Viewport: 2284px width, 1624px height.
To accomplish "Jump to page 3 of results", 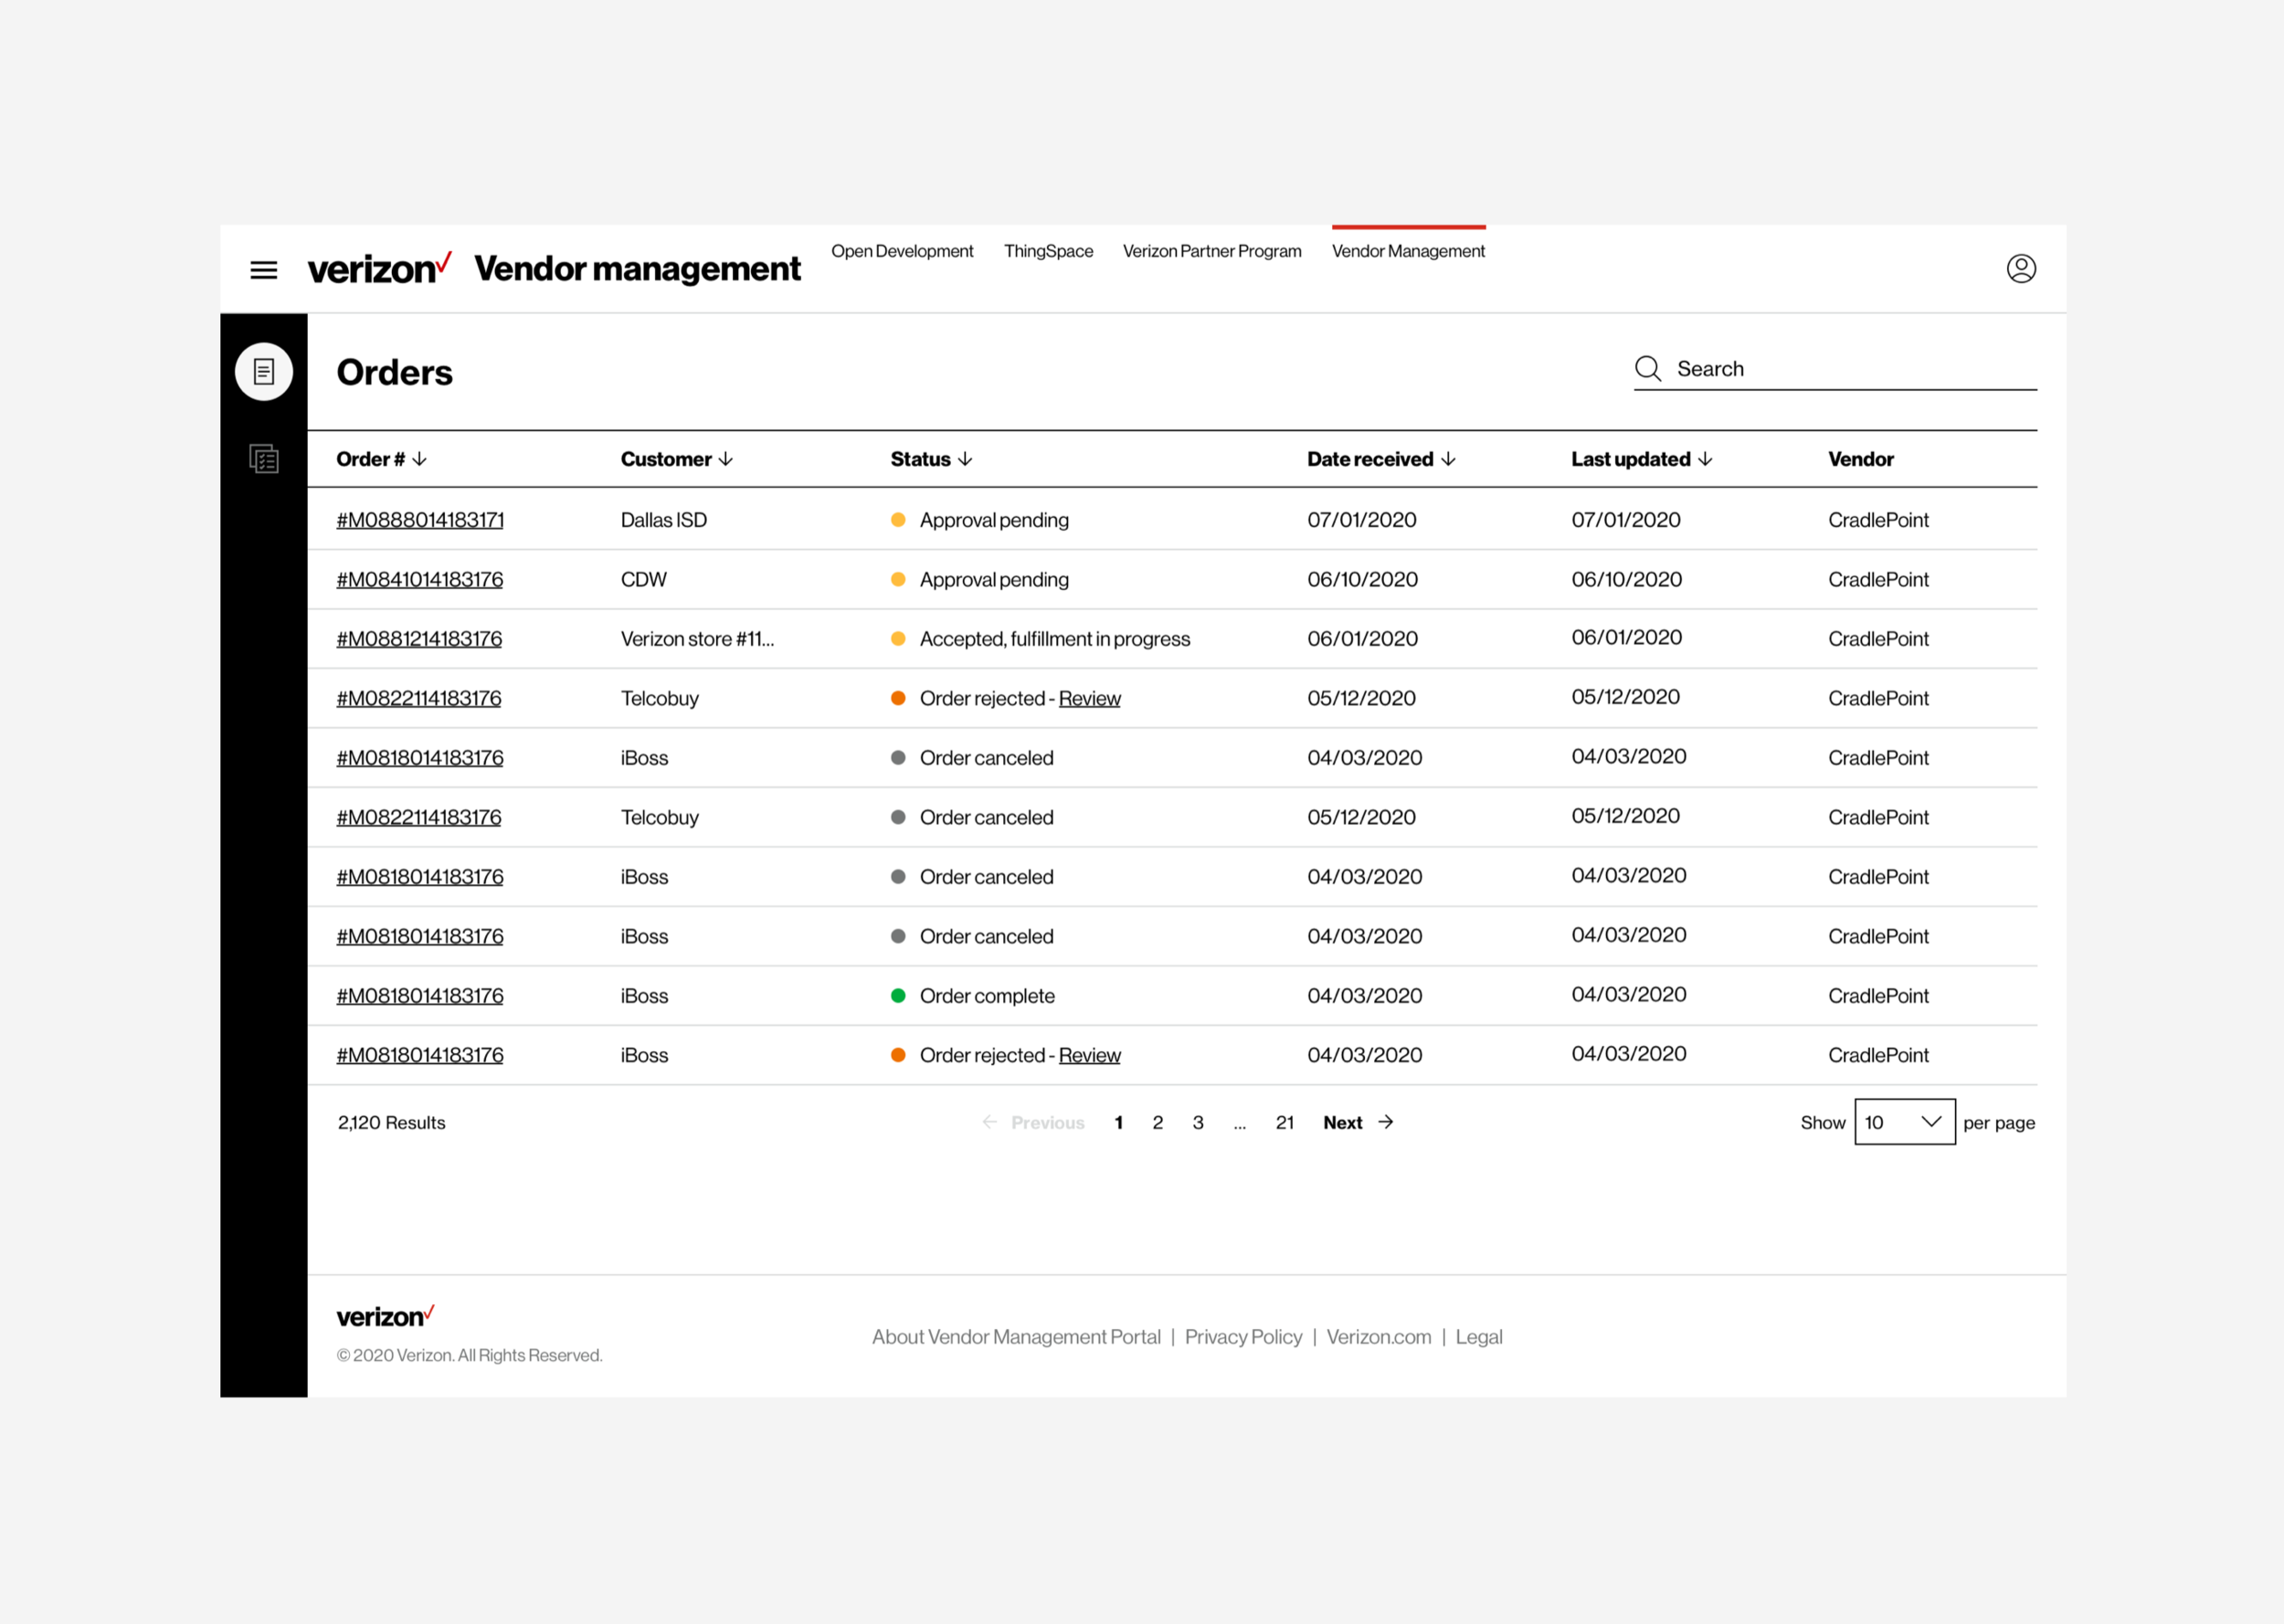I will pyautogui.click(x=1198, y=1122).
